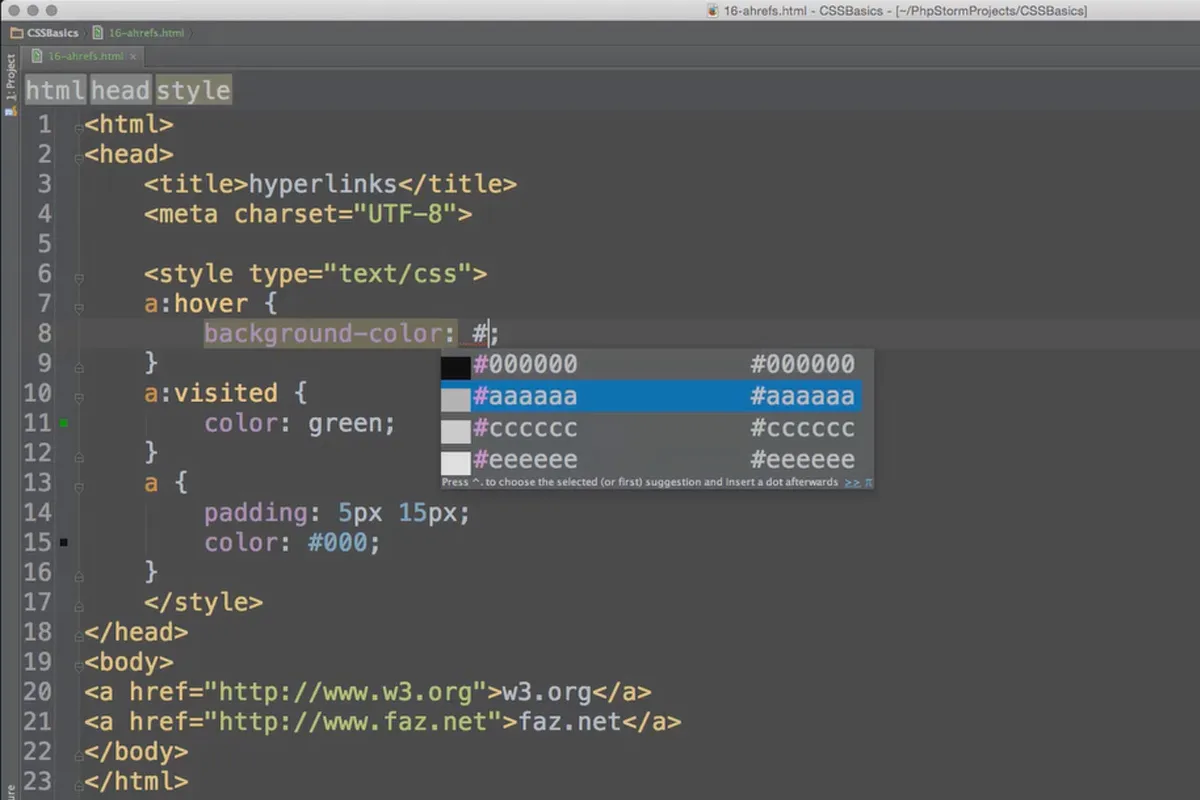Click the head breadcrumb
The width and height of the screenshot is (1200, 800).
[x=120, y=90]
